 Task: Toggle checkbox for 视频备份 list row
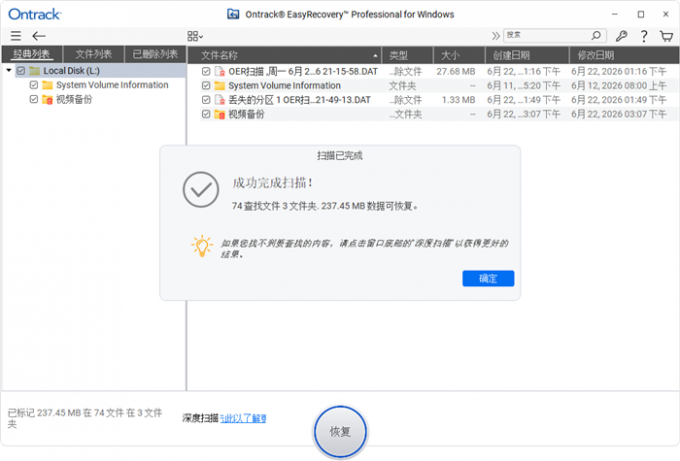click(206, 114)
